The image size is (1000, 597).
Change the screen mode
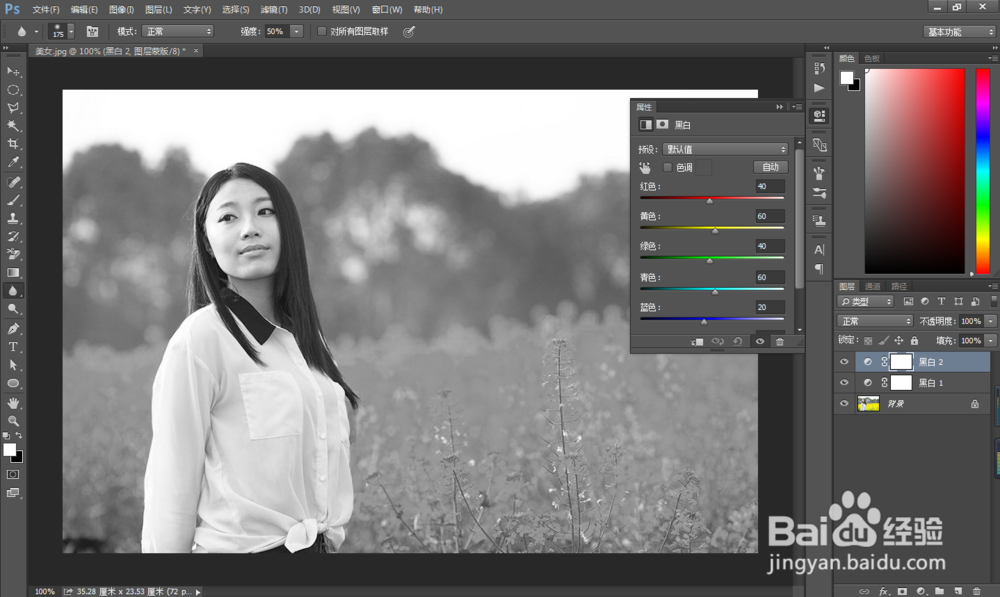tap(13, 492)
